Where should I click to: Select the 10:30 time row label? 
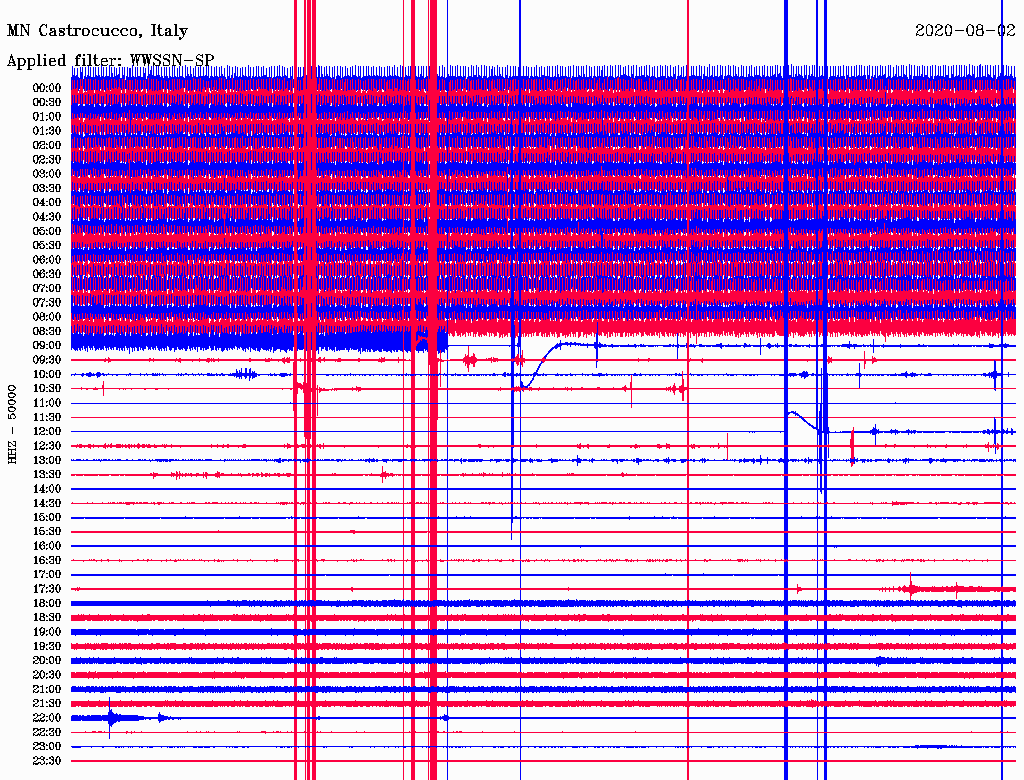[x=47, y=389]
